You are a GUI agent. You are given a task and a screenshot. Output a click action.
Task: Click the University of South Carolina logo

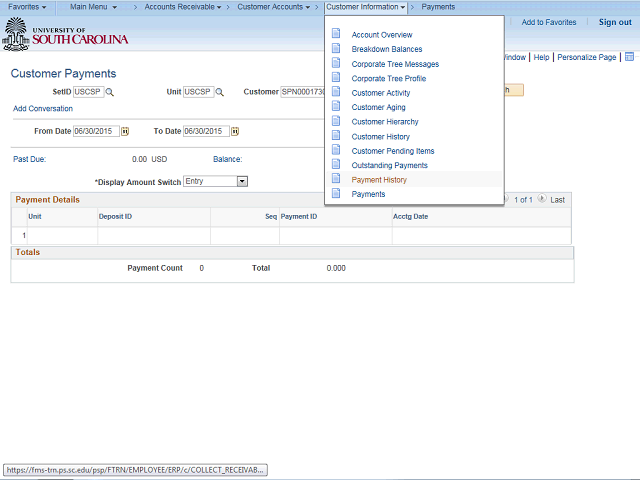[x=65, y=38]
